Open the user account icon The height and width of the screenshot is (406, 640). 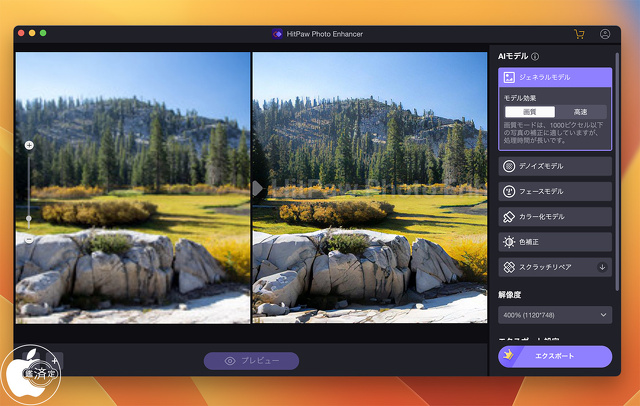(605, 34)
